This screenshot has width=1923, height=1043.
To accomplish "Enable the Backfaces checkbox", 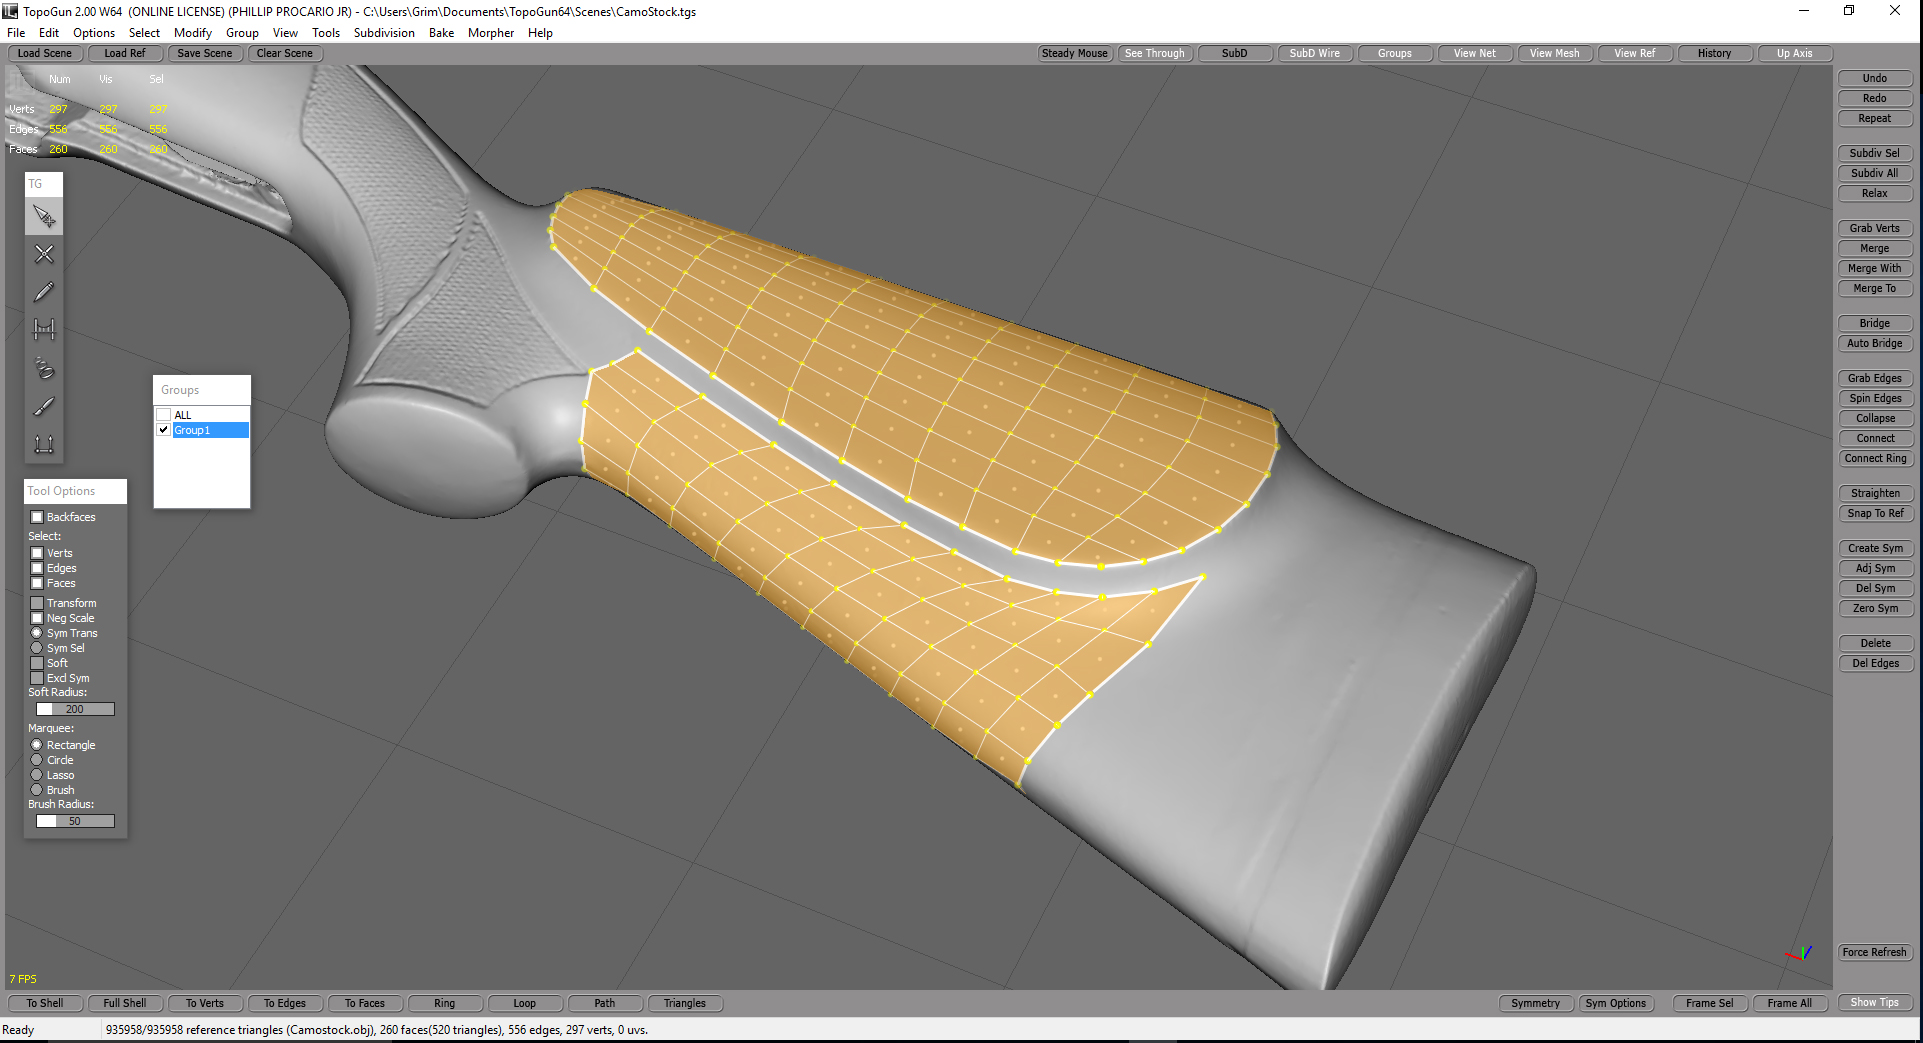I will click(x=37, y=517).
